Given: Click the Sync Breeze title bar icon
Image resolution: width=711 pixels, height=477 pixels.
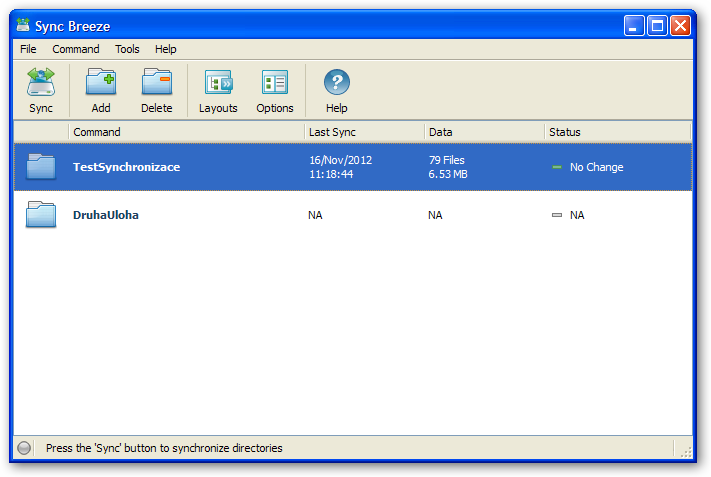Looking at the screenshot, I should [x=23, y=25].
